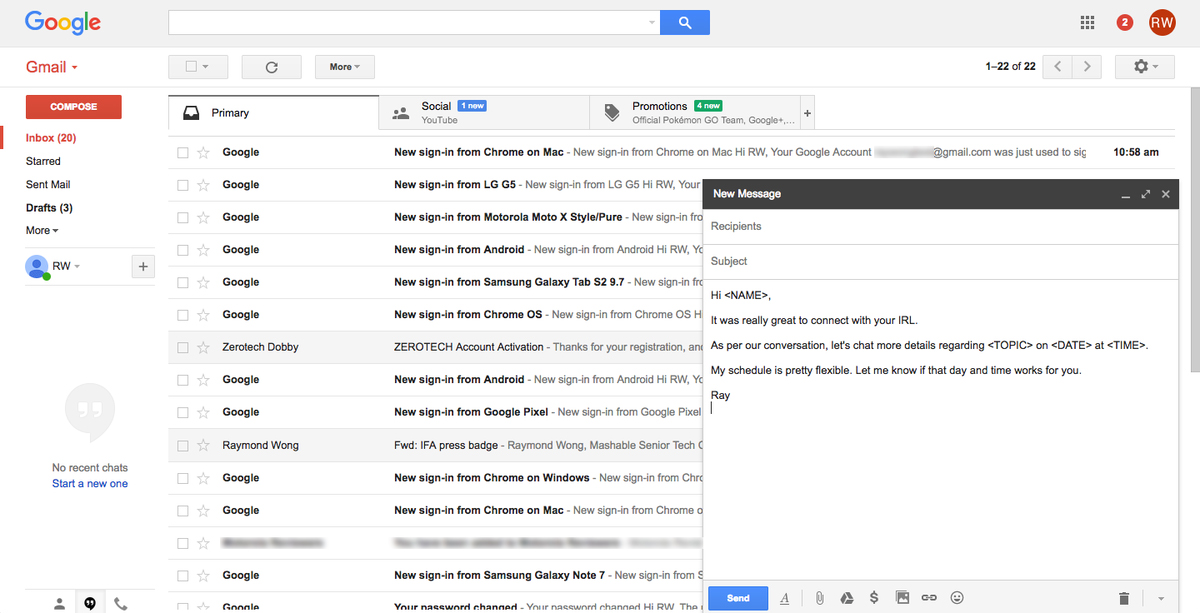Send the new message
The image size is (1200, 613).
[738, 598]
